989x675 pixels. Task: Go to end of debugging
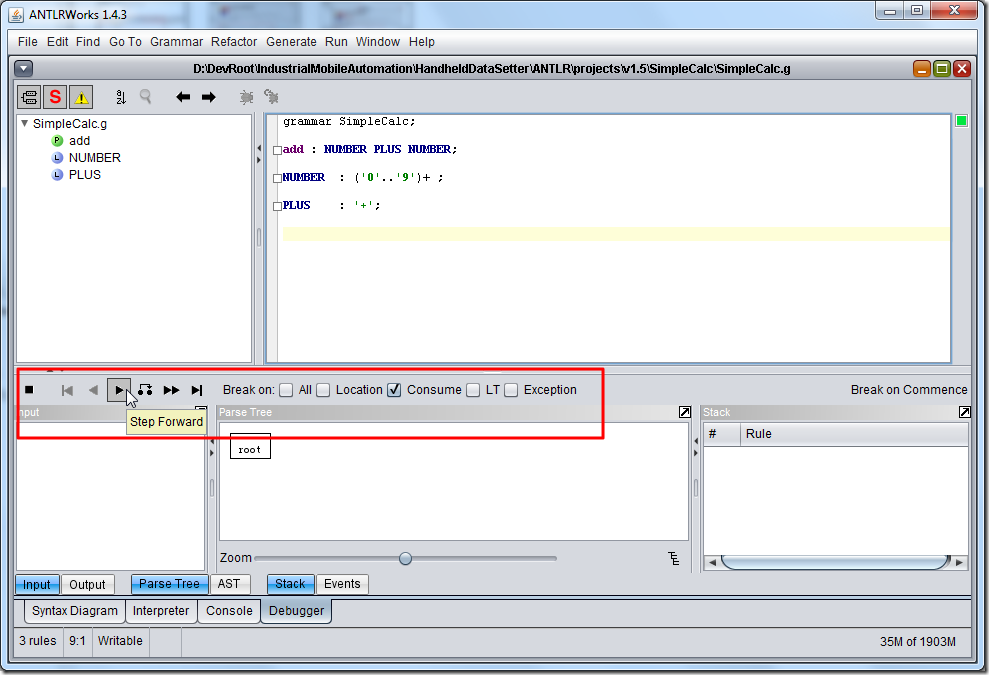(x=197, y=390)
